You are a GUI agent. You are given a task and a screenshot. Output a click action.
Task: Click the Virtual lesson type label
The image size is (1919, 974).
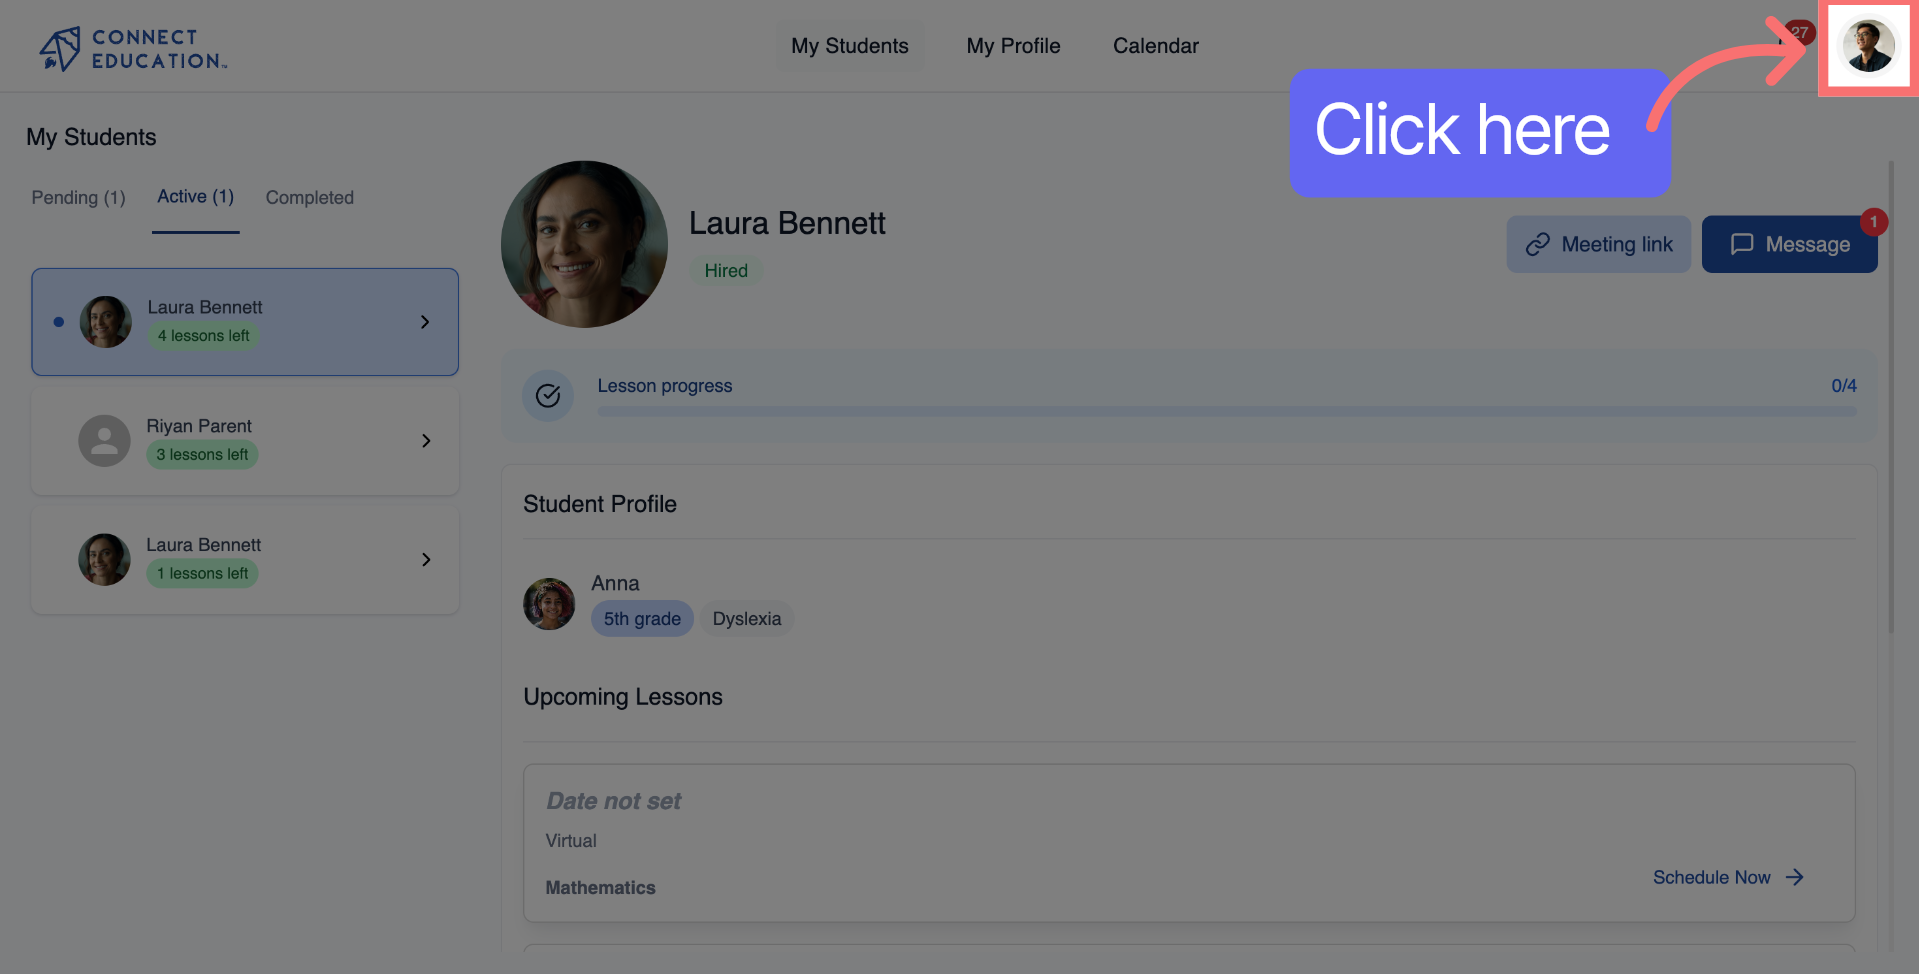pos(571,841)
